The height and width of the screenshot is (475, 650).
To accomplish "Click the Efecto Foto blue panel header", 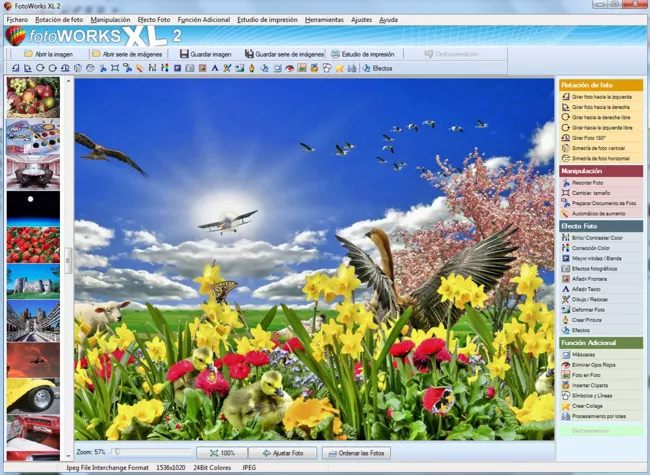I will coord(601,226).
